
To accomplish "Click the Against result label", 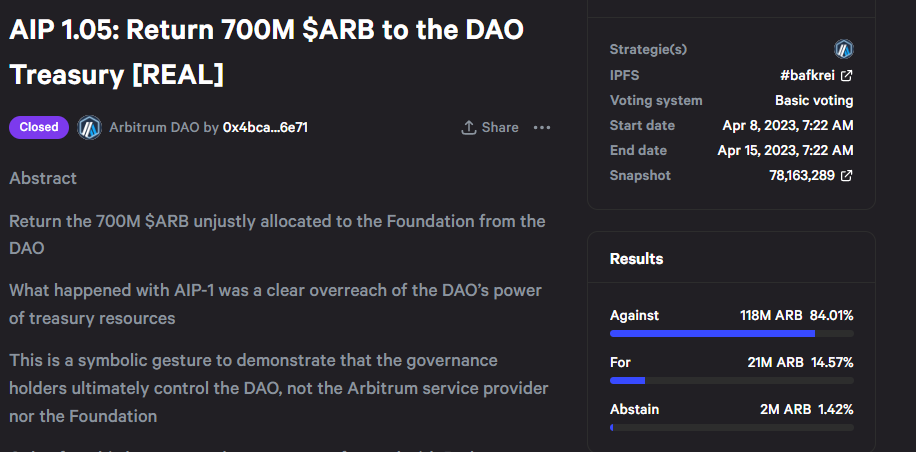I will tap(634, 315).
